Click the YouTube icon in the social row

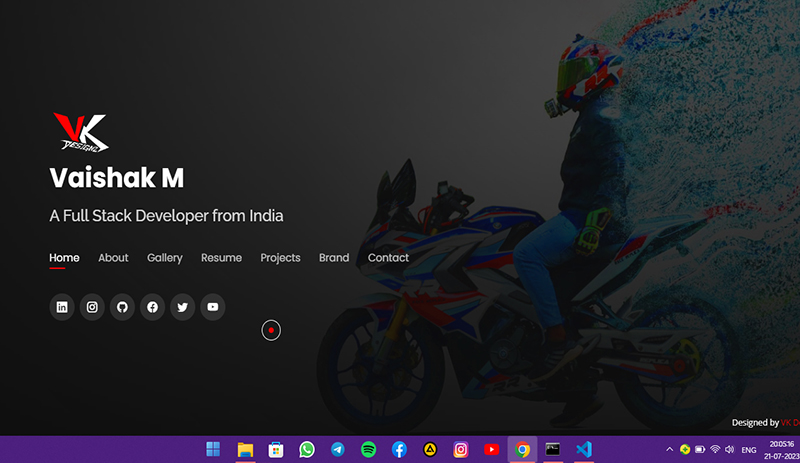click(212, 307)
